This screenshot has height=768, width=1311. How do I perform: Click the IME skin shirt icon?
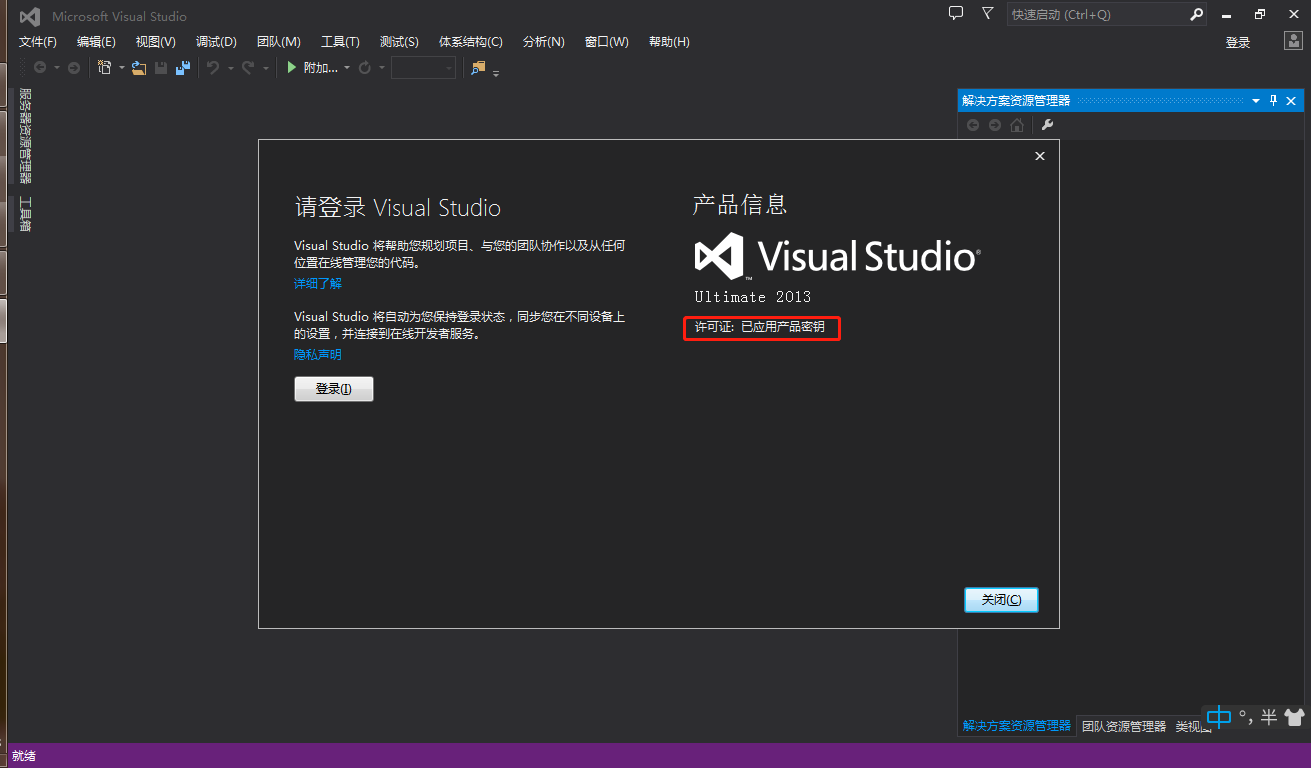(x=1294, y=717)
